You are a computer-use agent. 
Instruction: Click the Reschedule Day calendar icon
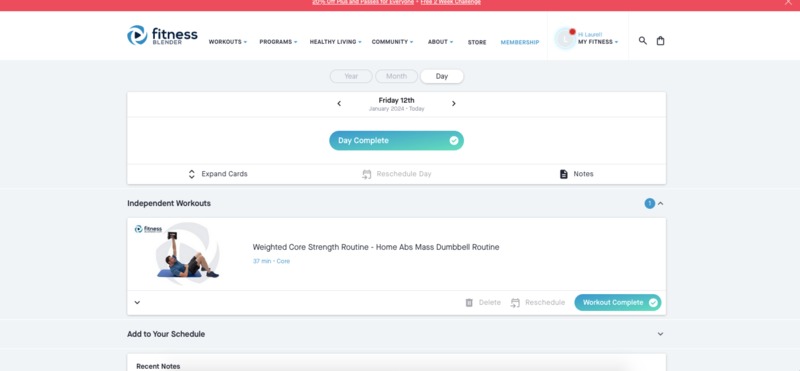click(x=366, y=174)
